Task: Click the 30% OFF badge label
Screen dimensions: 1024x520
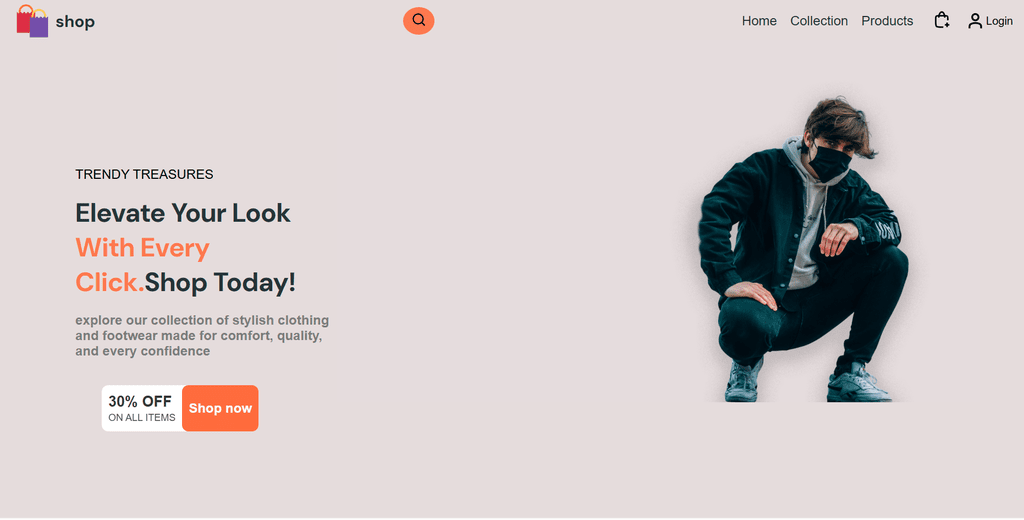Action: pos(140,401)
